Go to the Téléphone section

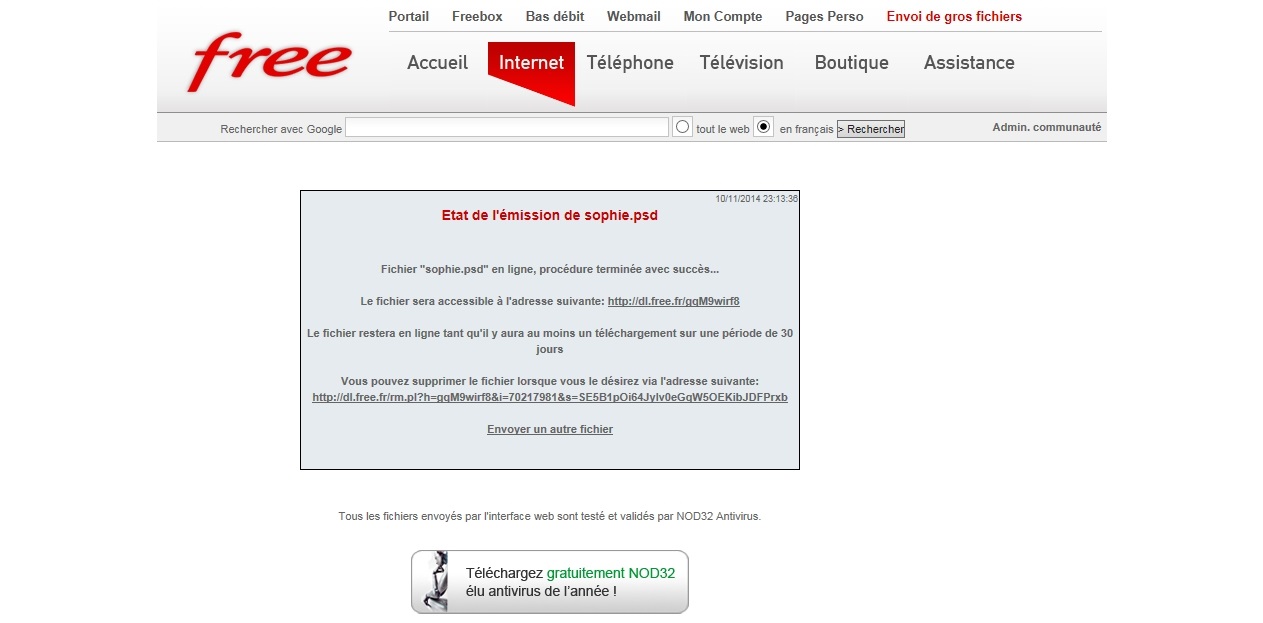(x=630, y=63)
